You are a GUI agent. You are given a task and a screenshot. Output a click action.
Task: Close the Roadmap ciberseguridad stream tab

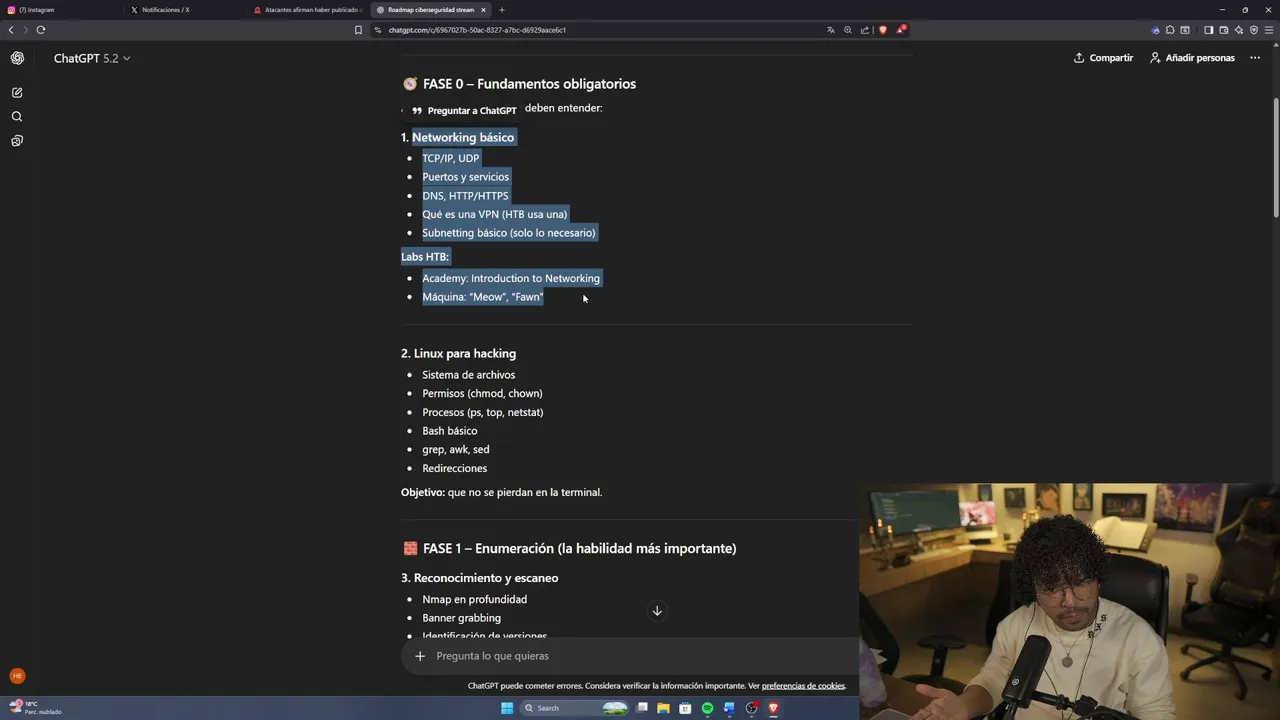(483, 10)
